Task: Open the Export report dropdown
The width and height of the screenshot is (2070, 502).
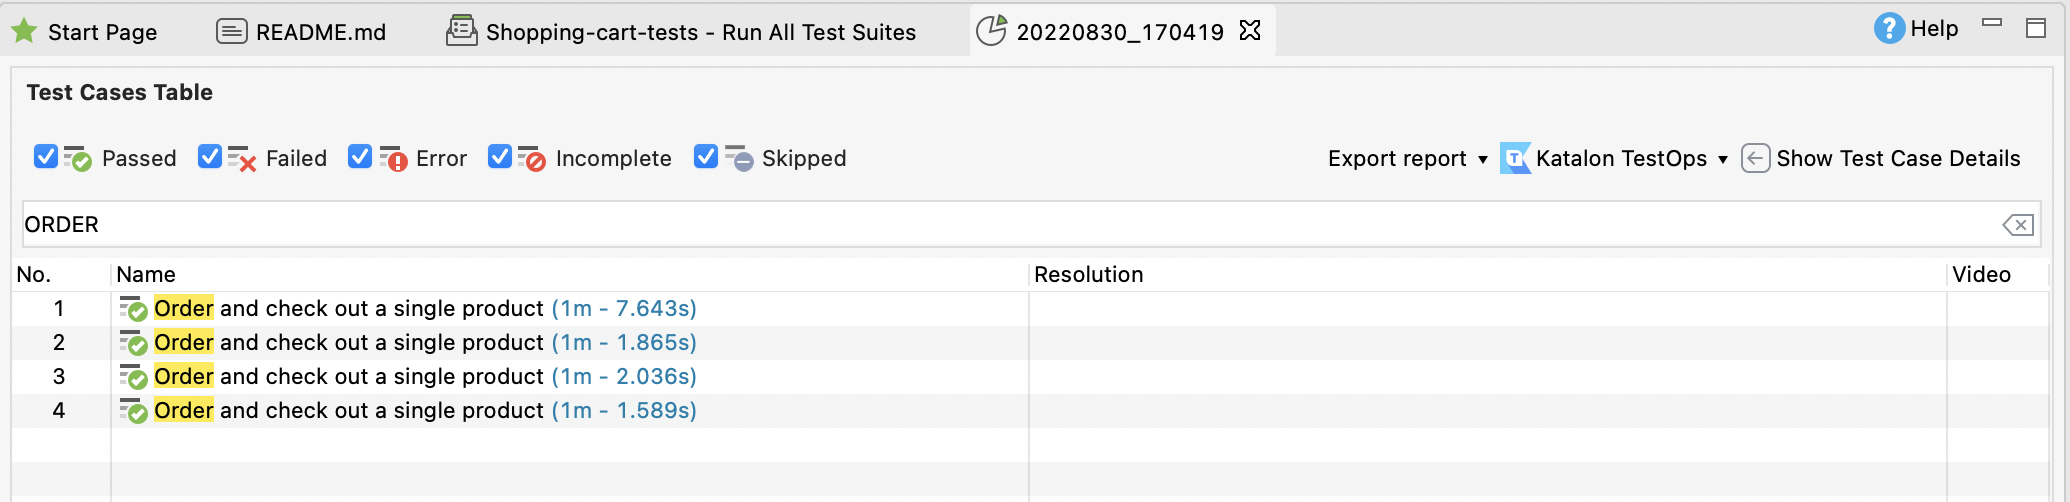Action: (x=1406, y=159)
